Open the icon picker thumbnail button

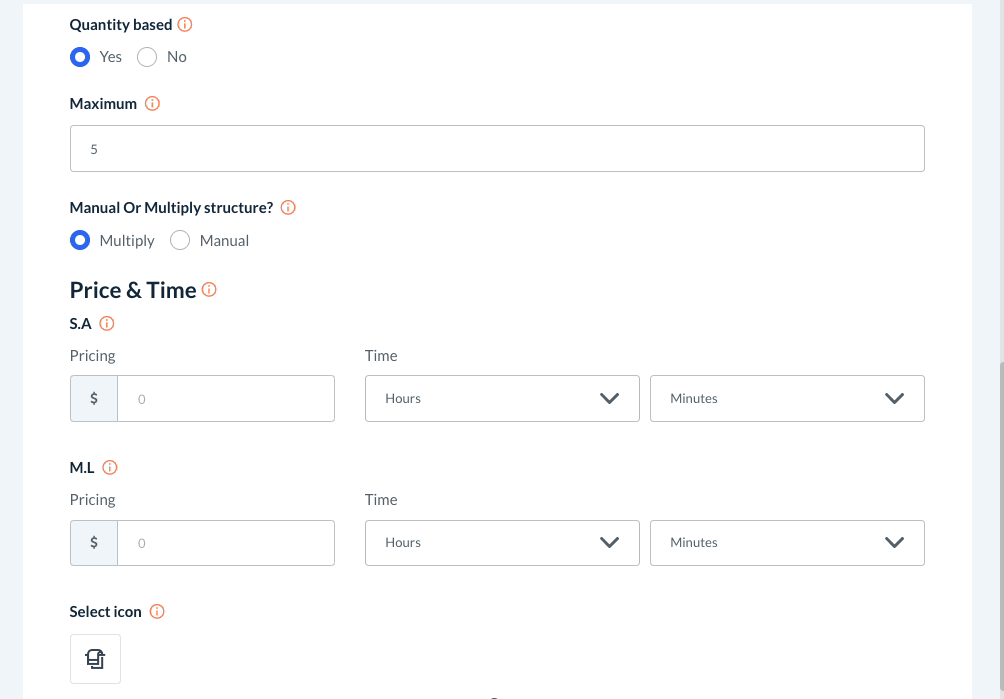95,659
